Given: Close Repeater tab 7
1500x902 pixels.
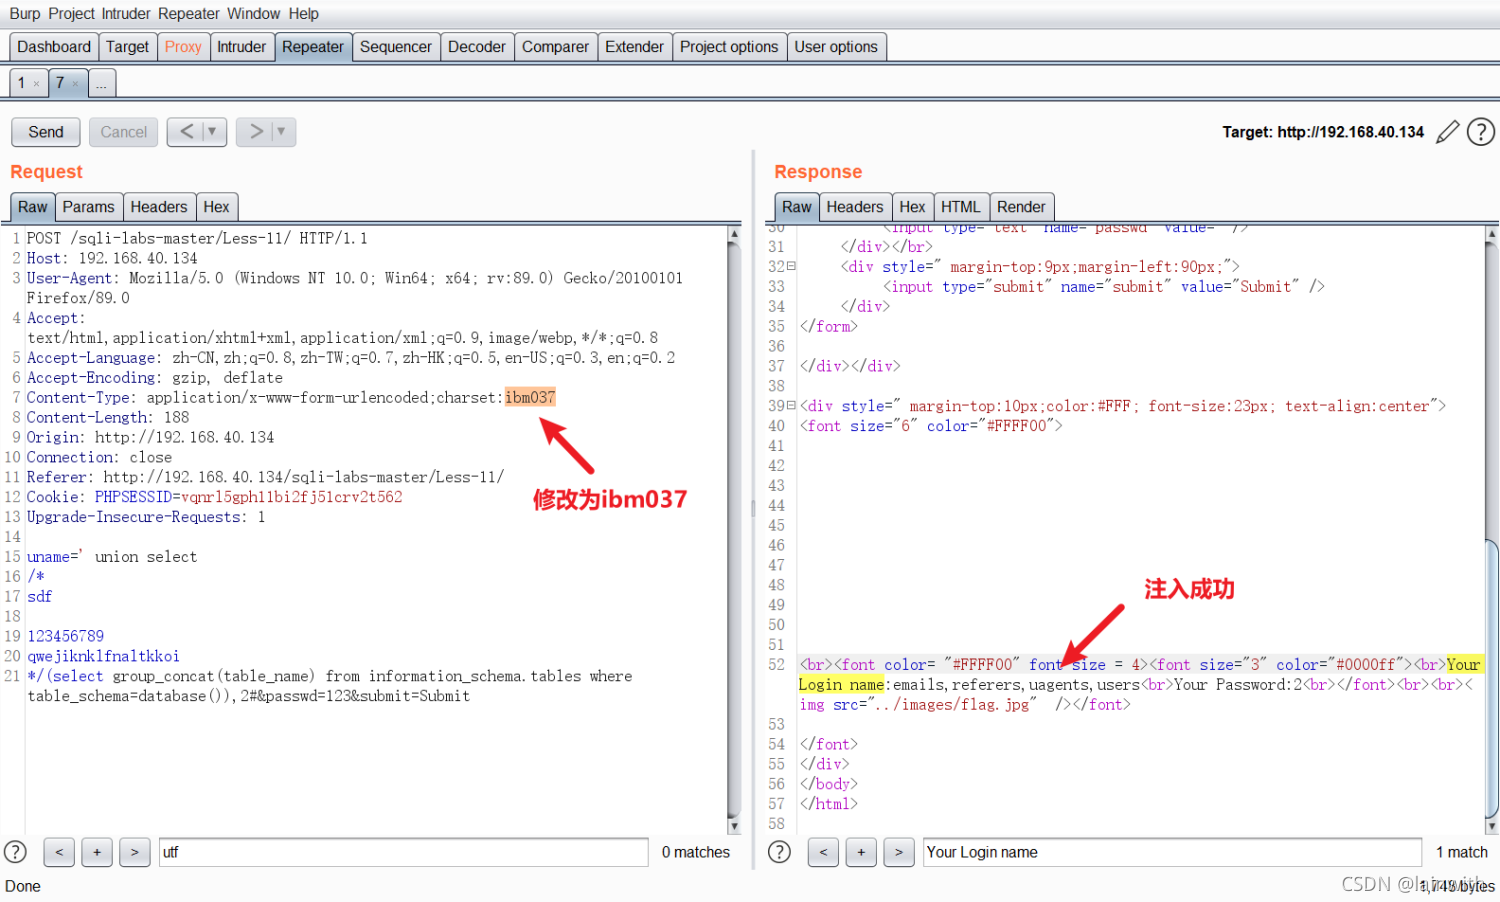Looking at the screenshot, I should point(75,84).
